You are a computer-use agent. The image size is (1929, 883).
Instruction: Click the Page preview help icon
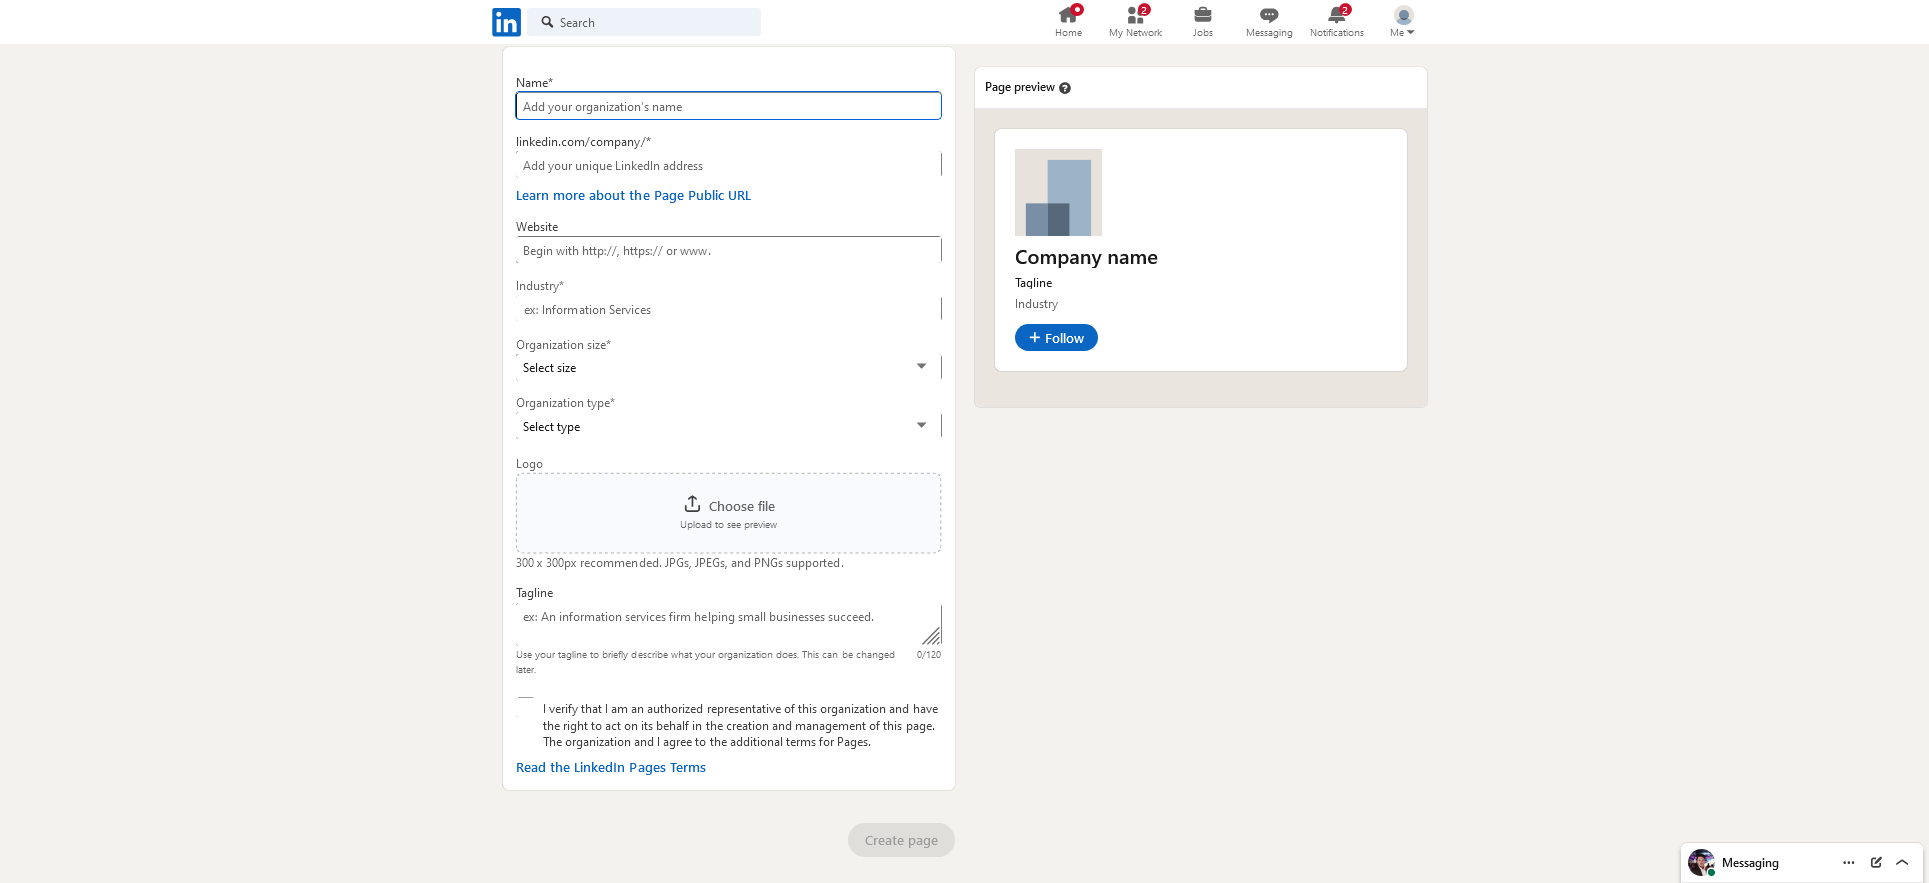1065,88
